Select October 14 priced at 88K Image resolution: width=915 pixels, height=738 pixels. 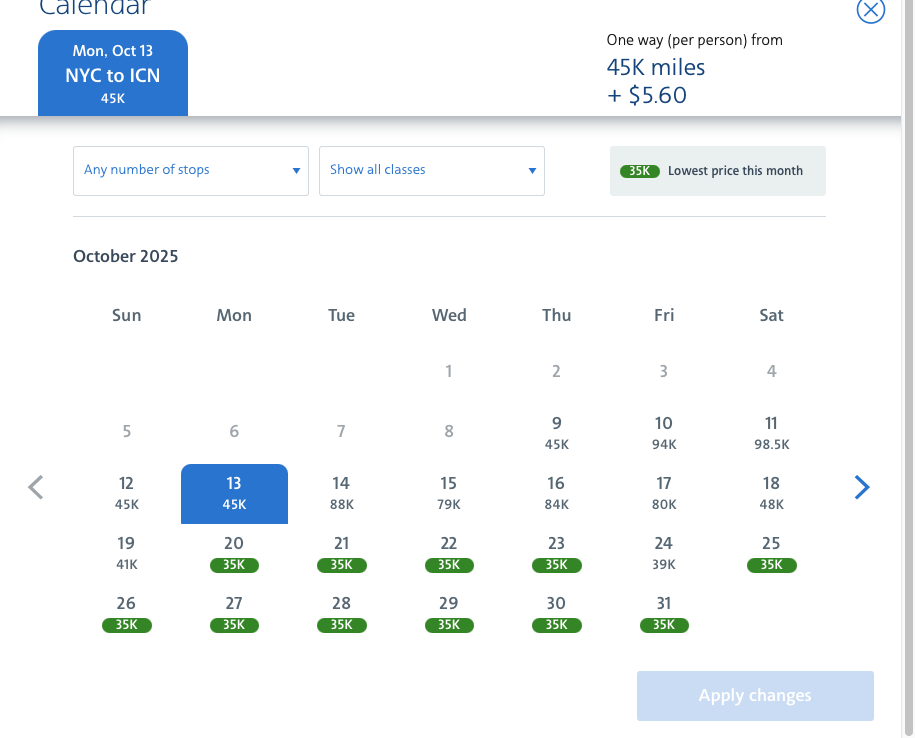[x=341, y=493]
